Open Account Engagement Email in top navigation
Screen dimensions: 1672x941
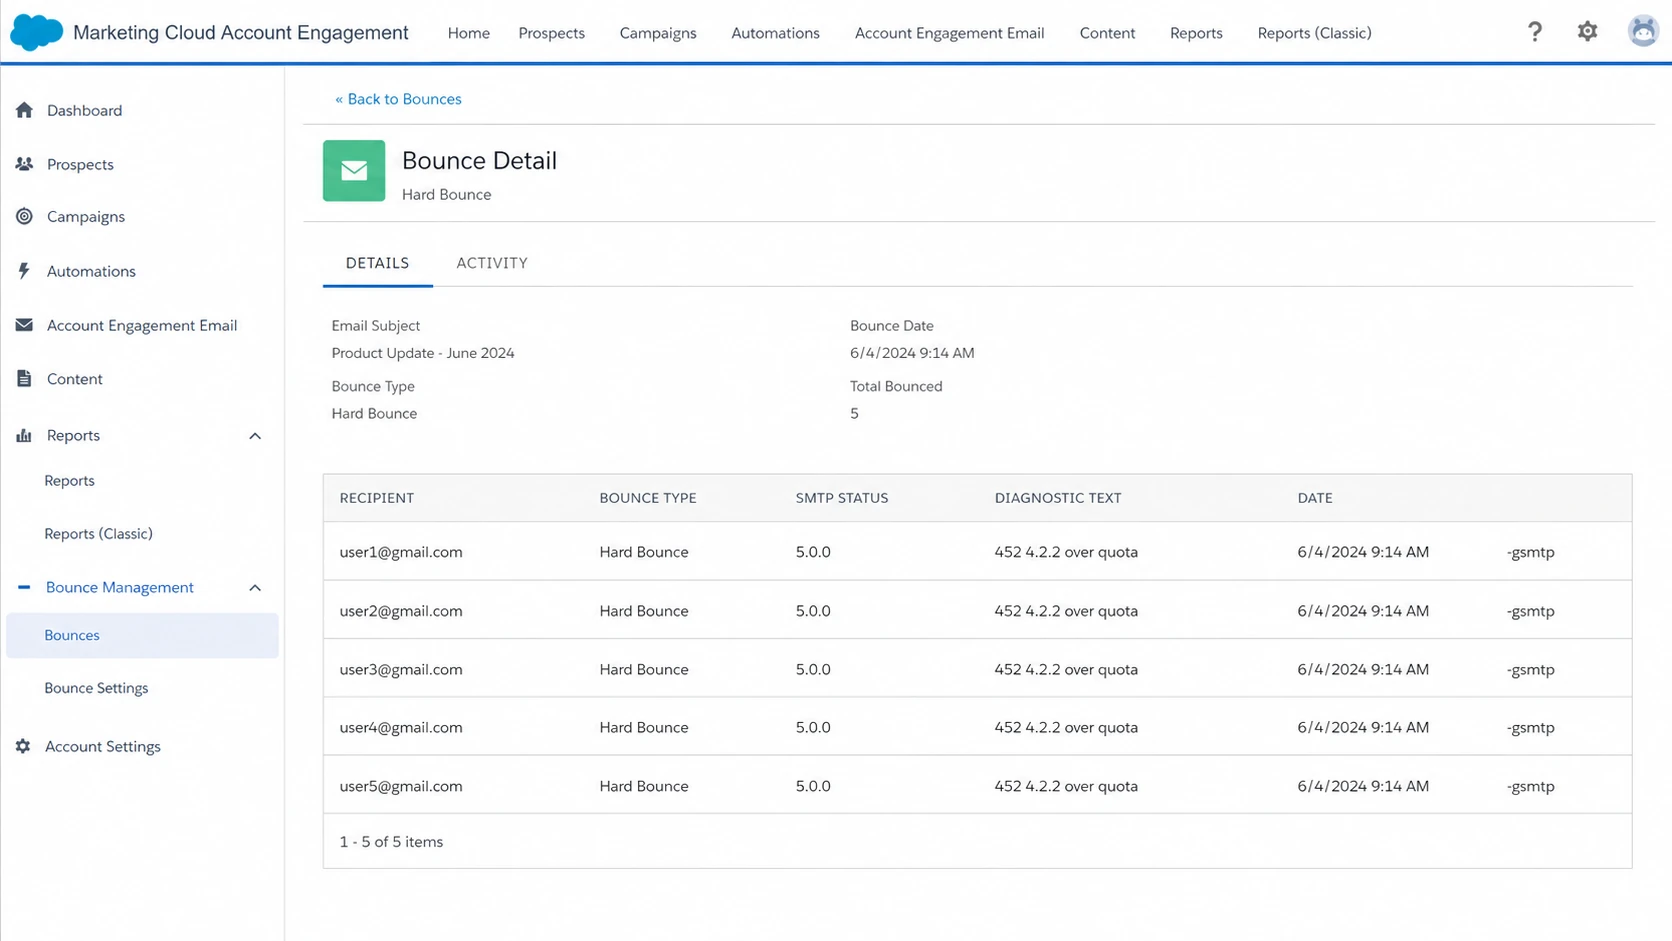point(949,33)
